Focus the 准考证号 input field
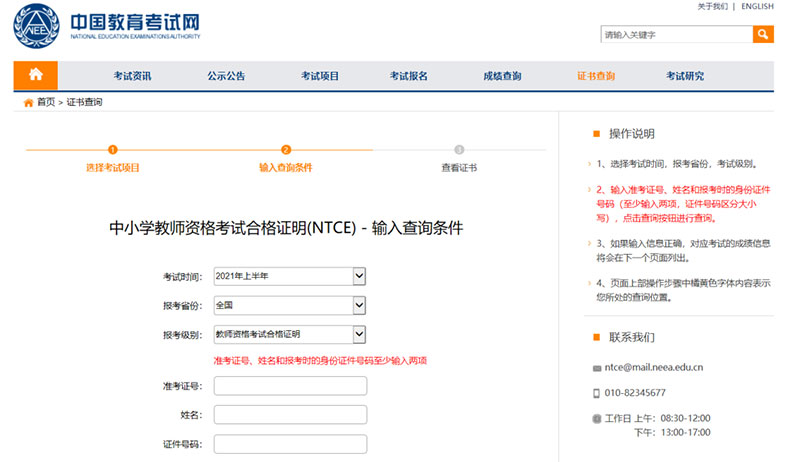 coord(290,386)
